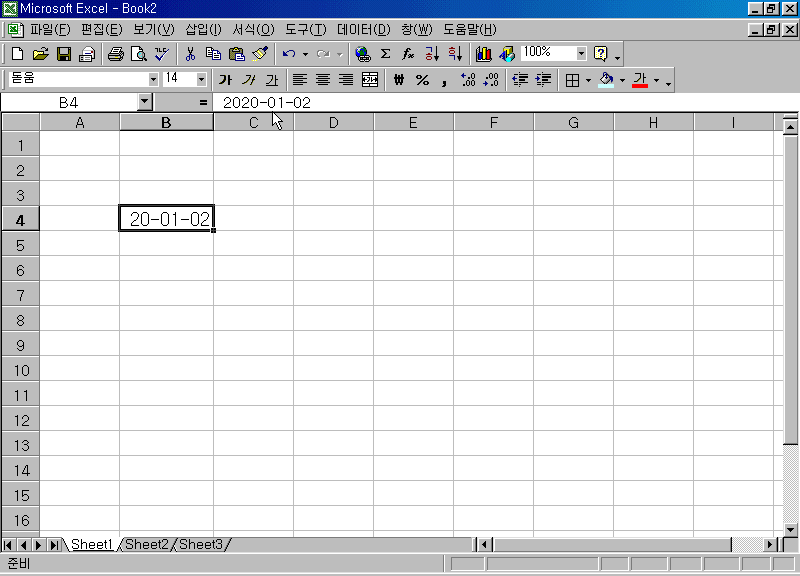800x576 pixels.
Task: Open Print Preview icon
Action: tap(139, 54)
